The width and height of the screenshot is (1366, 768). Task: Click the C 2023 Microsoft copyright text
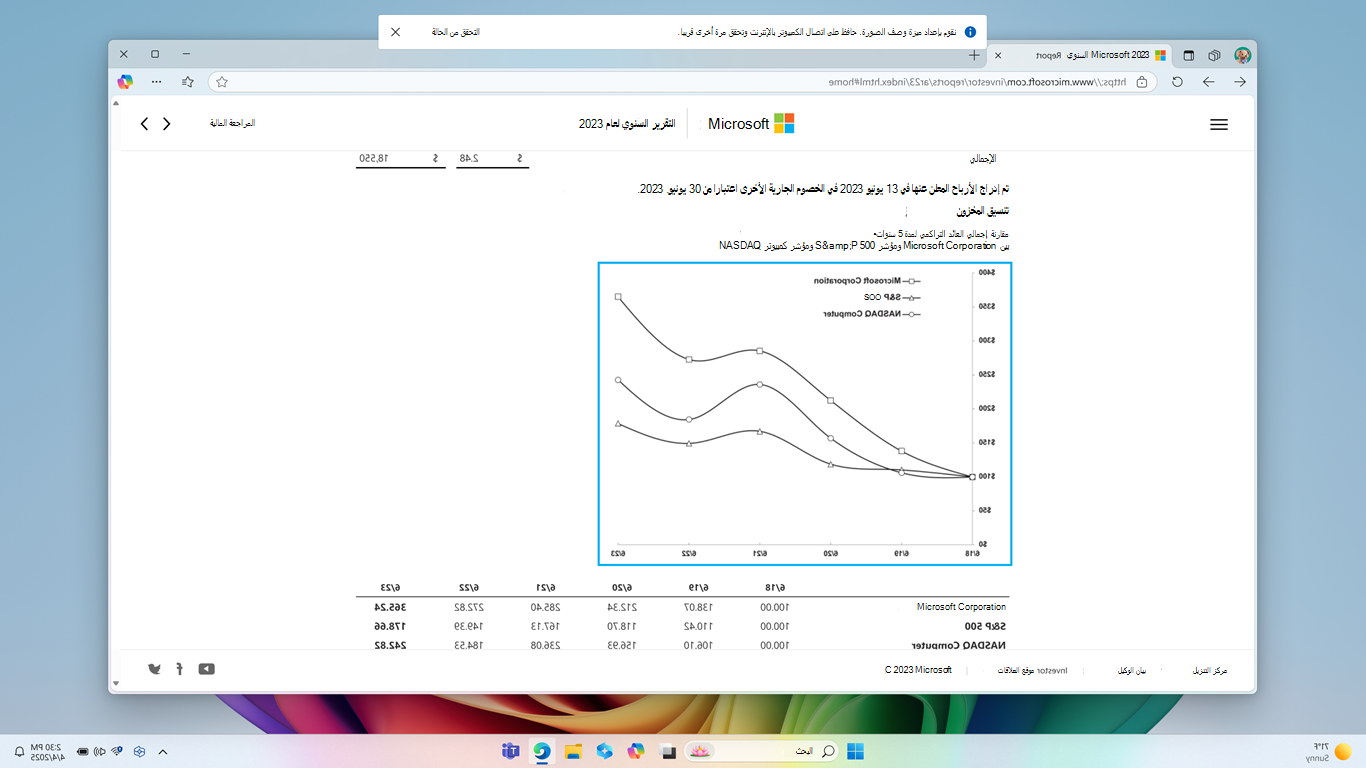tap(918, 670)
